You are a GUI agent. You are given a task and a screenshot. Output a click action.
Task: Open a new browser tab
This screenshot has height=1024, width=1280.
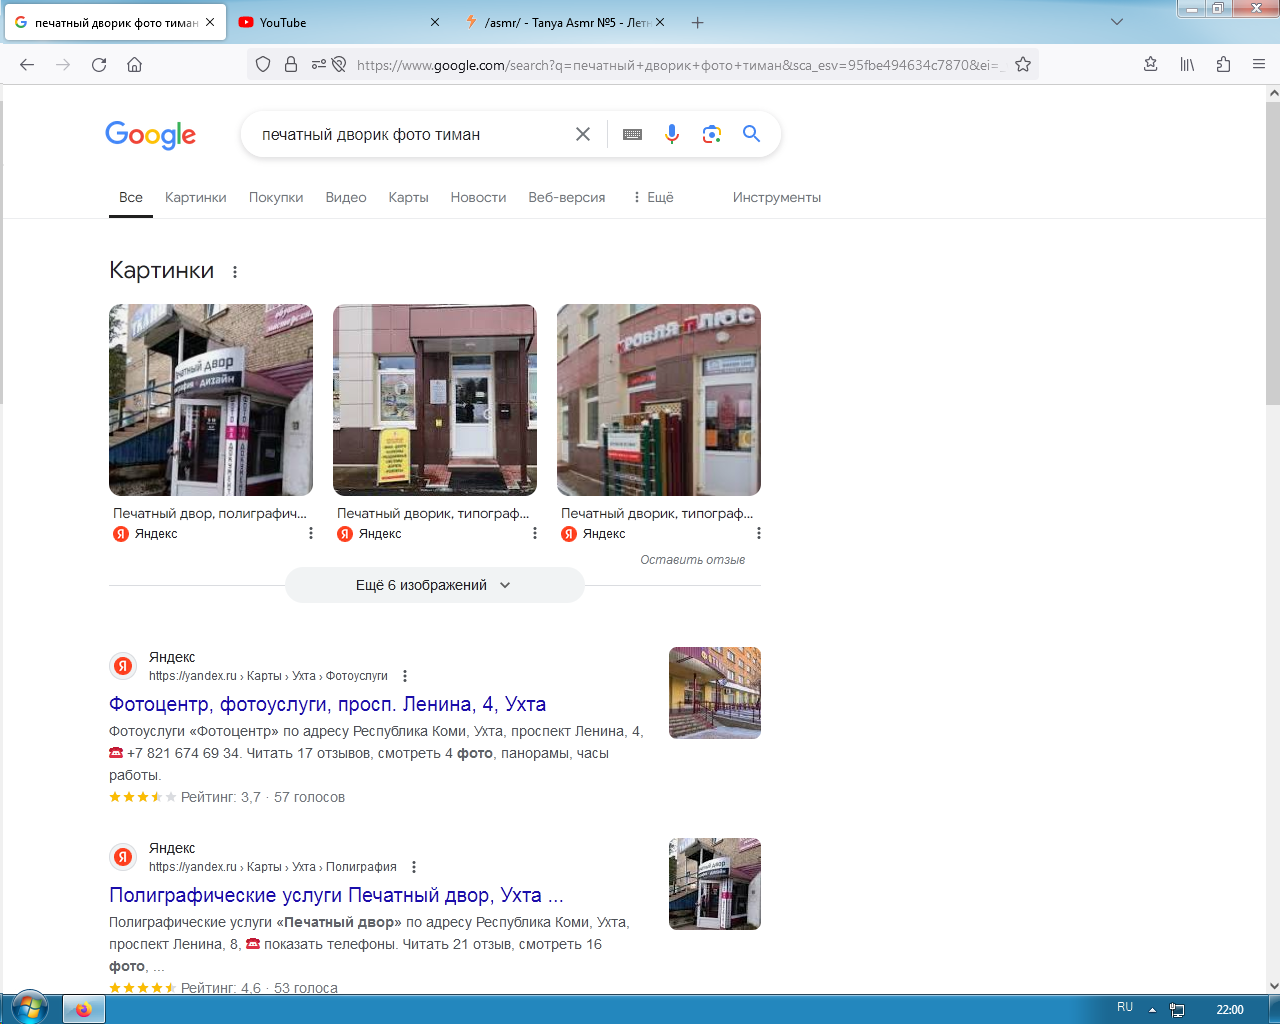pyautogui.click(x=698, y=22)
